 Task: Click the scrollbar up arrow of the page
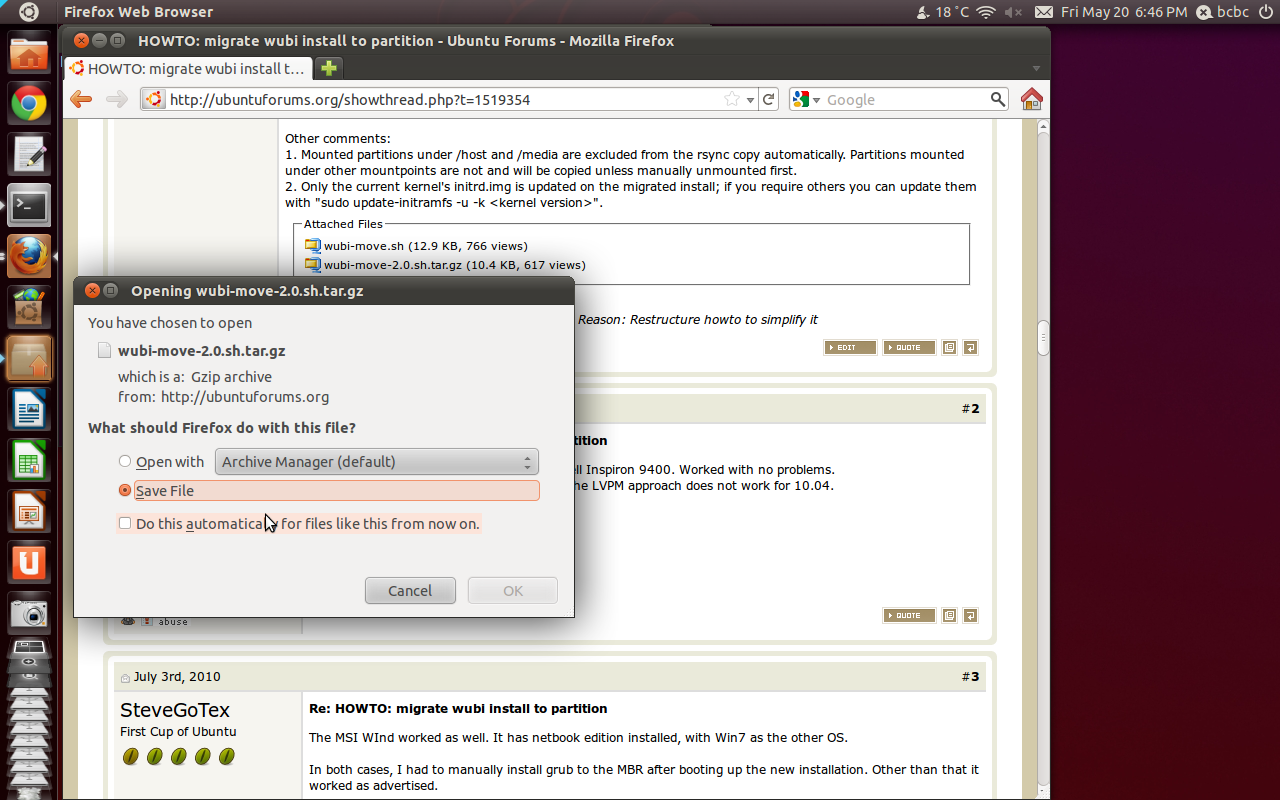point(1043,127)
